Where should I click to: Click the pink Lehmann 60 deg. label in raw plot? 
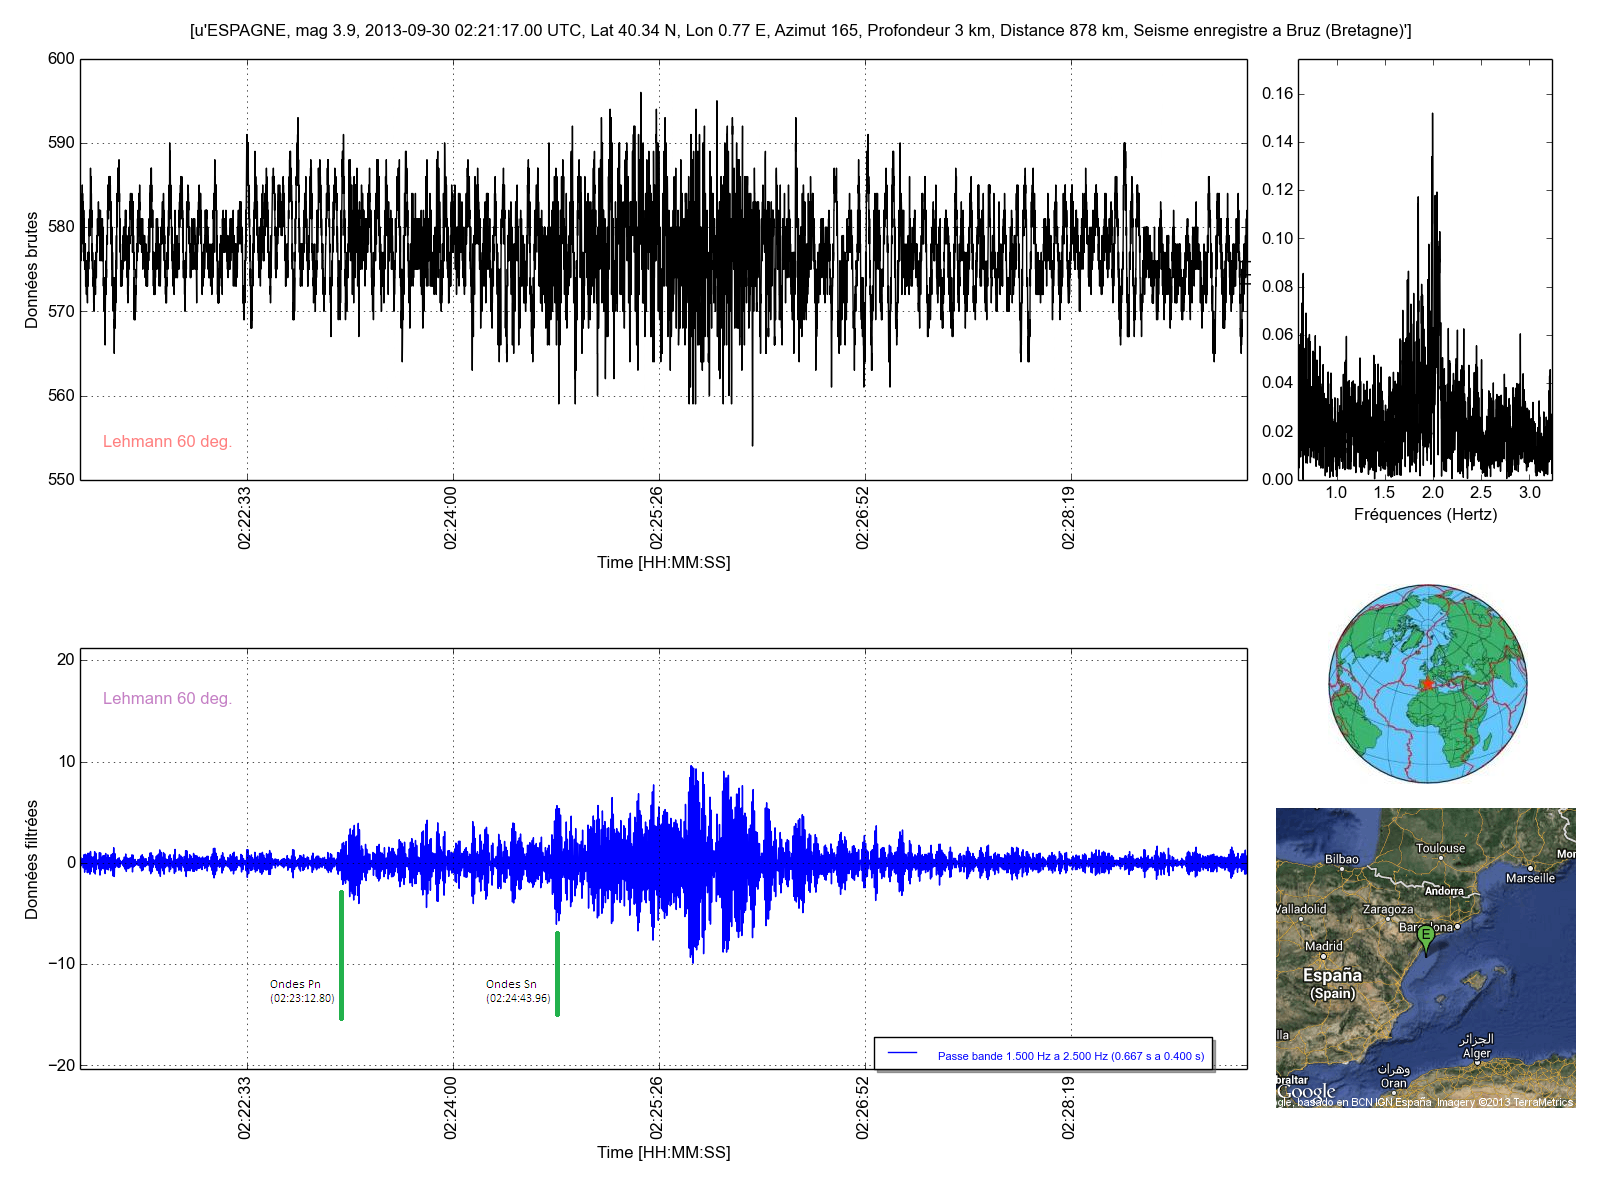pos(167,442)
